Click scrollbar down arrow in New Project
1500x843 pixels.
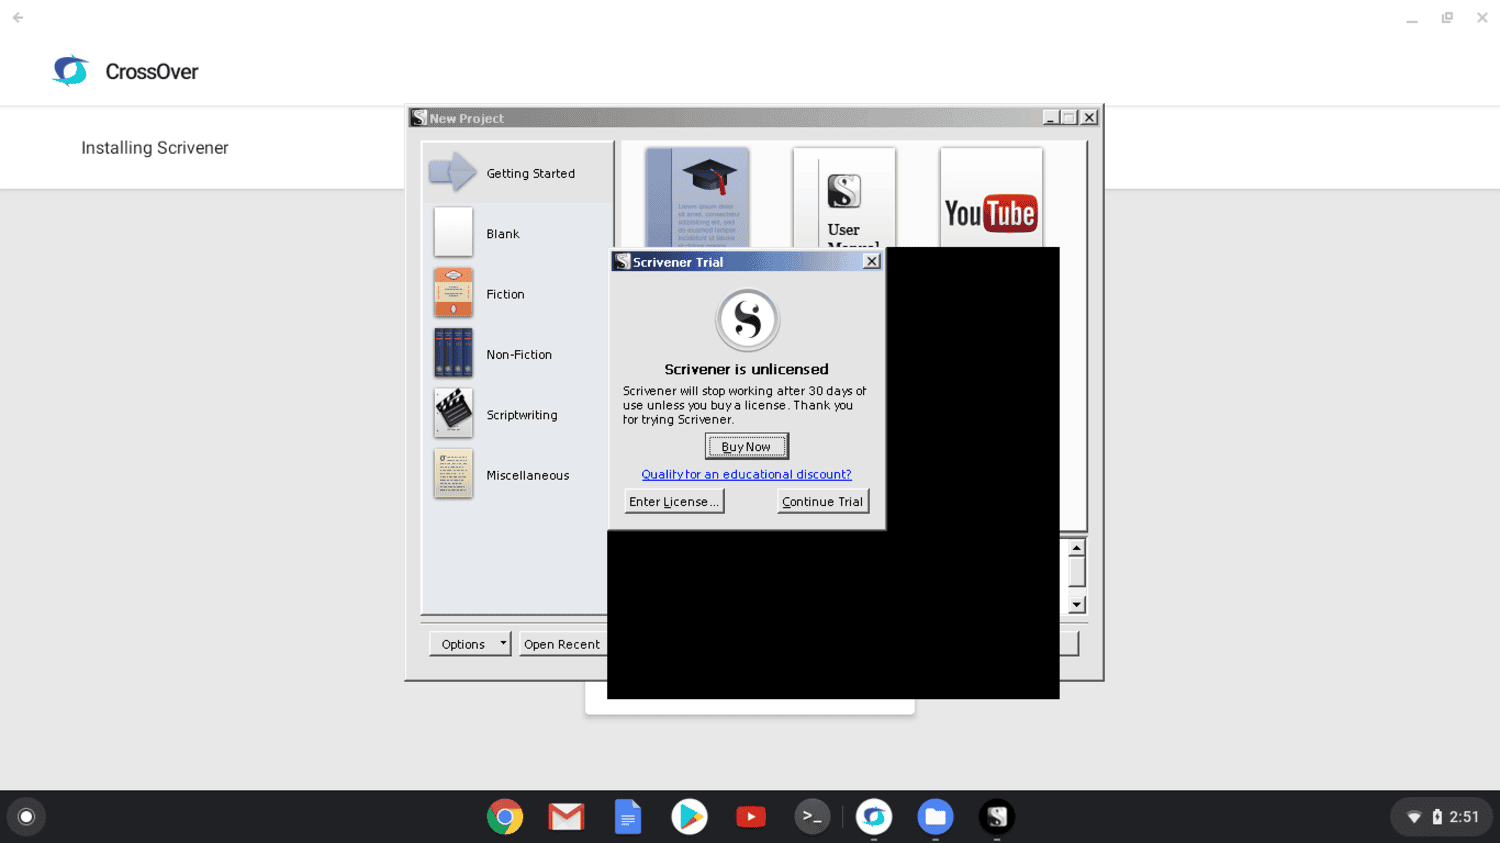(x=1076, y=604)
